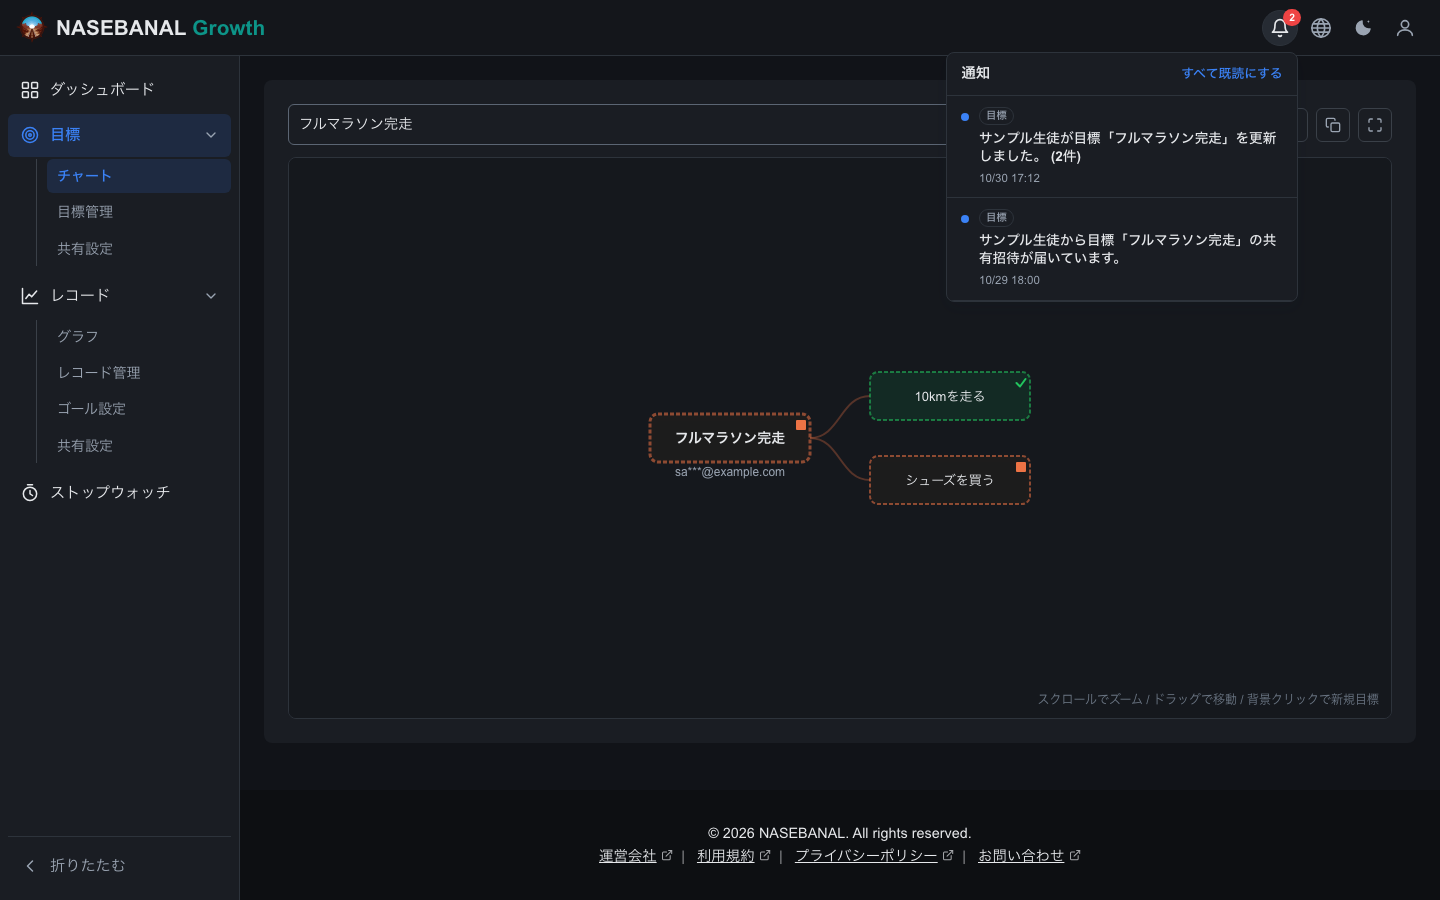The width and height of the screenshot is (1440, 900).
Task: Click unread blue dot on first notification
Action: click(x=965, y=117)
